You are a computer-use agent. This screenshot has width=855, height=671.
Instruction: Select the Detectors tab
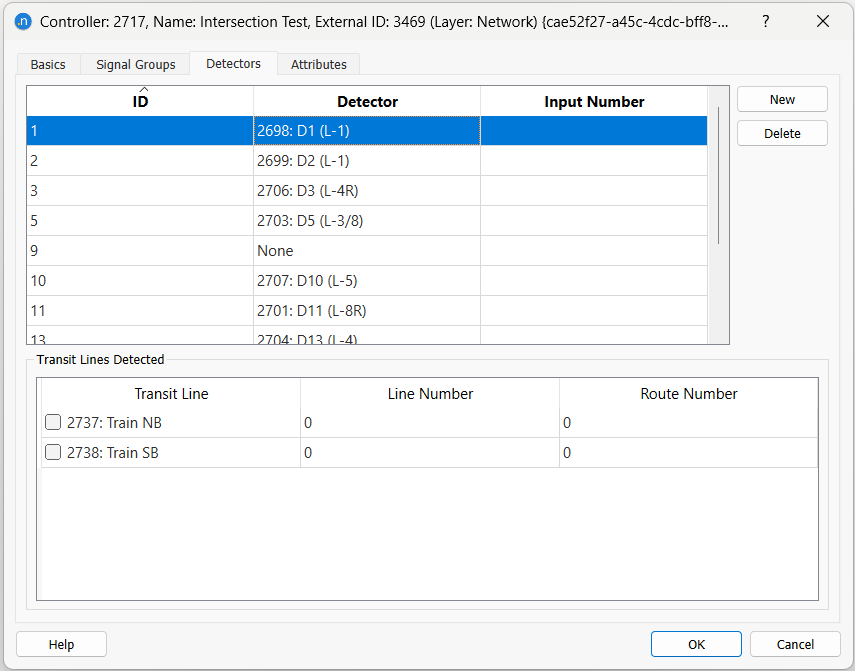click(x=233, y=63)
